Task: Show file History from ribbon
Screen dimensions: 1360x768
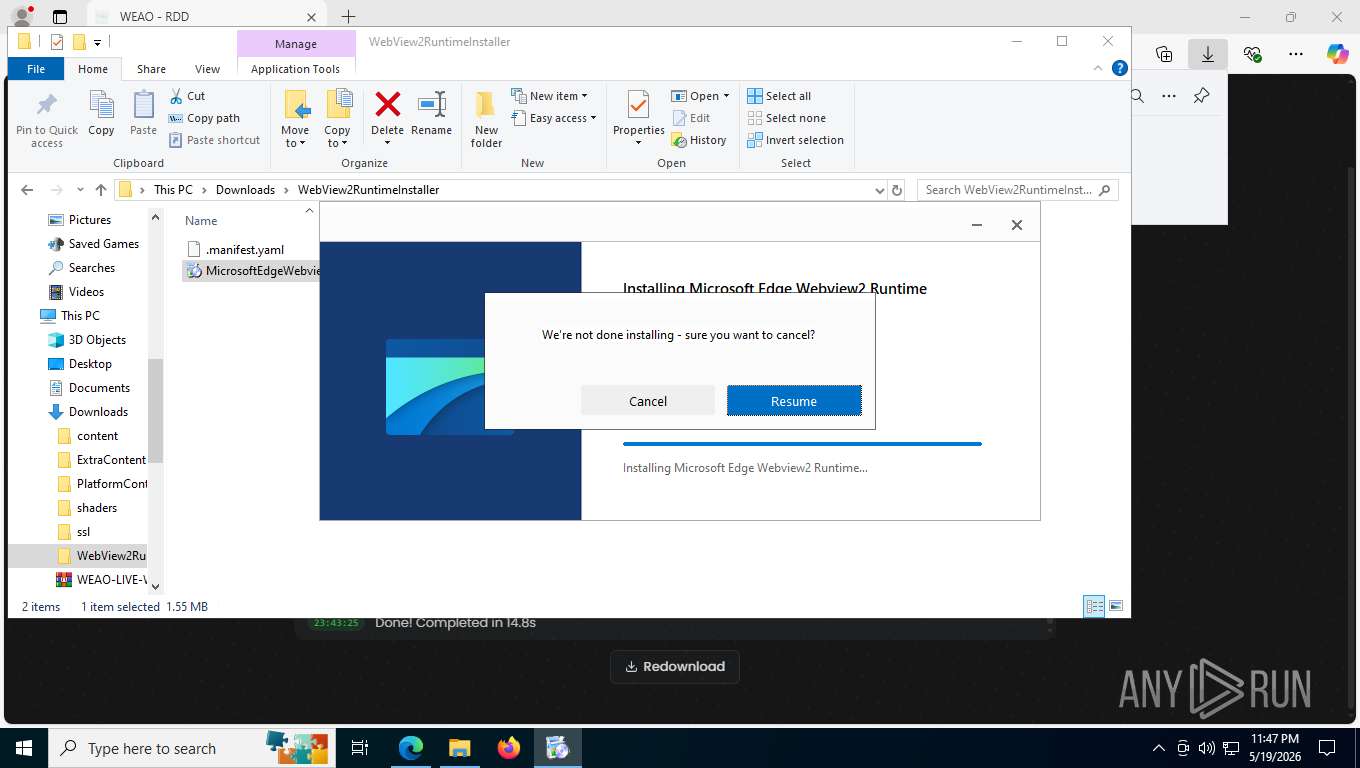Action: [699, 140]
